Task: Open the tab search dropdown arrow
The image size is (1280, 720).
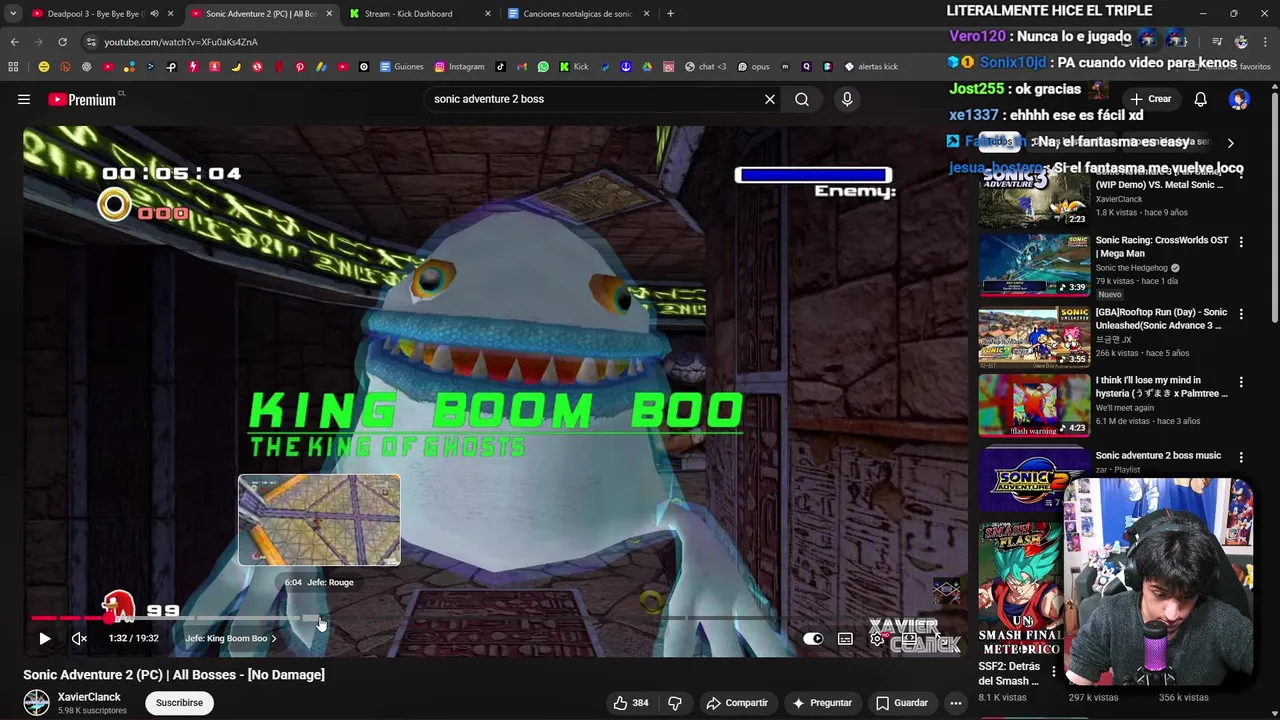Action: click(x=12, y=14)
